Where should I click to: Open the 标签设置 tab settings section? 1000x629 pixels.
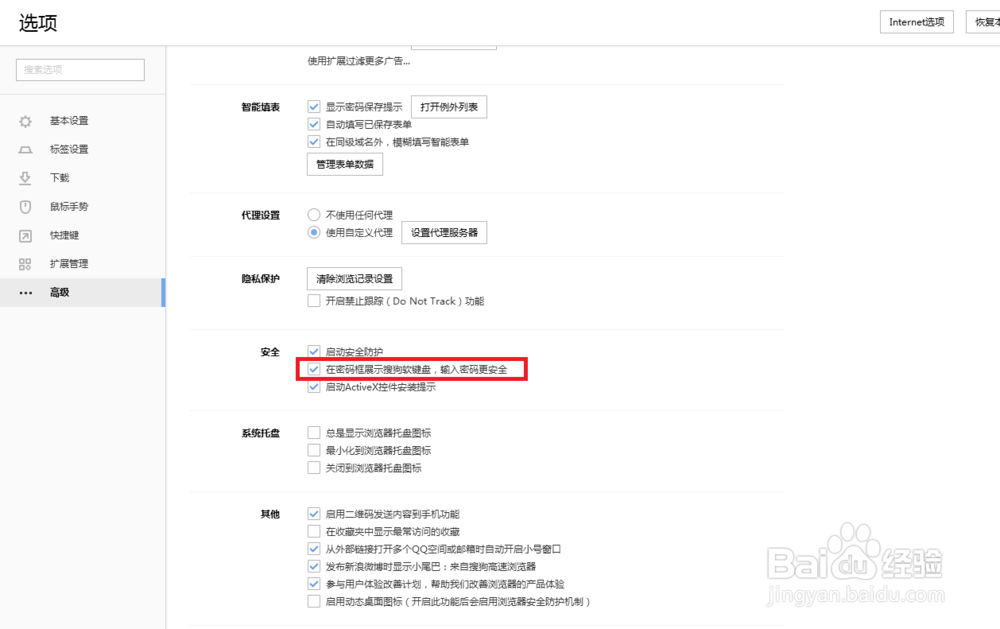tap(59, 149)
